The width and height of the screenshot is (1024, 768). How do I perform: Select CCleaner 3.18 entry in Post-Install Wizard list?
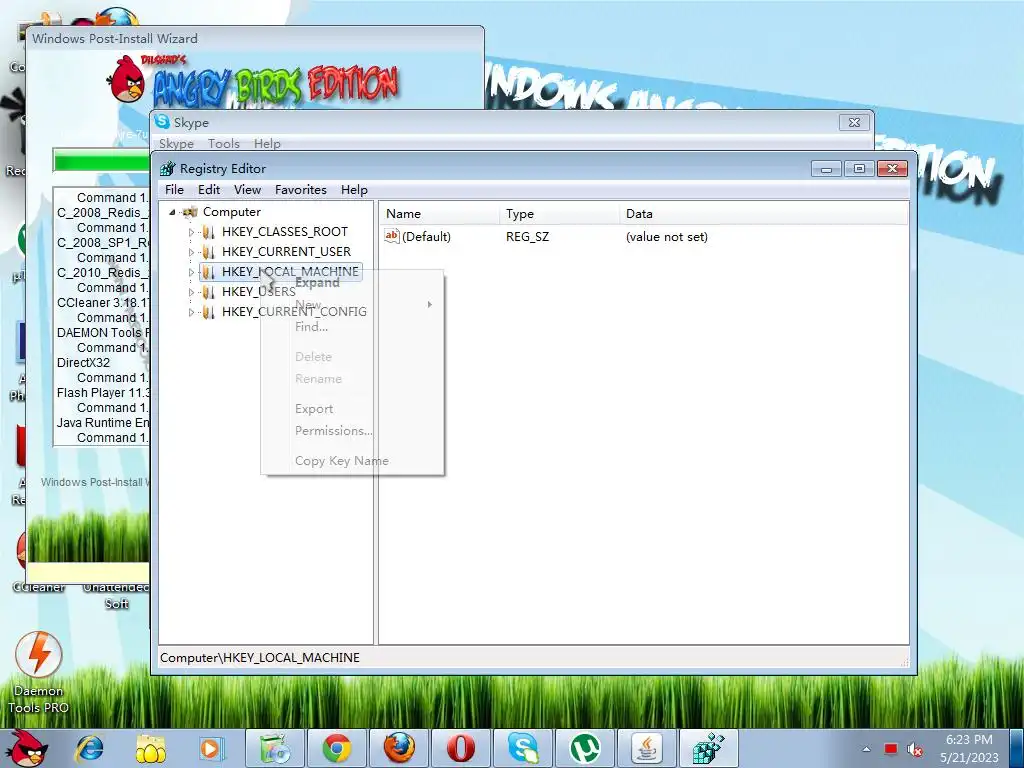103,302
